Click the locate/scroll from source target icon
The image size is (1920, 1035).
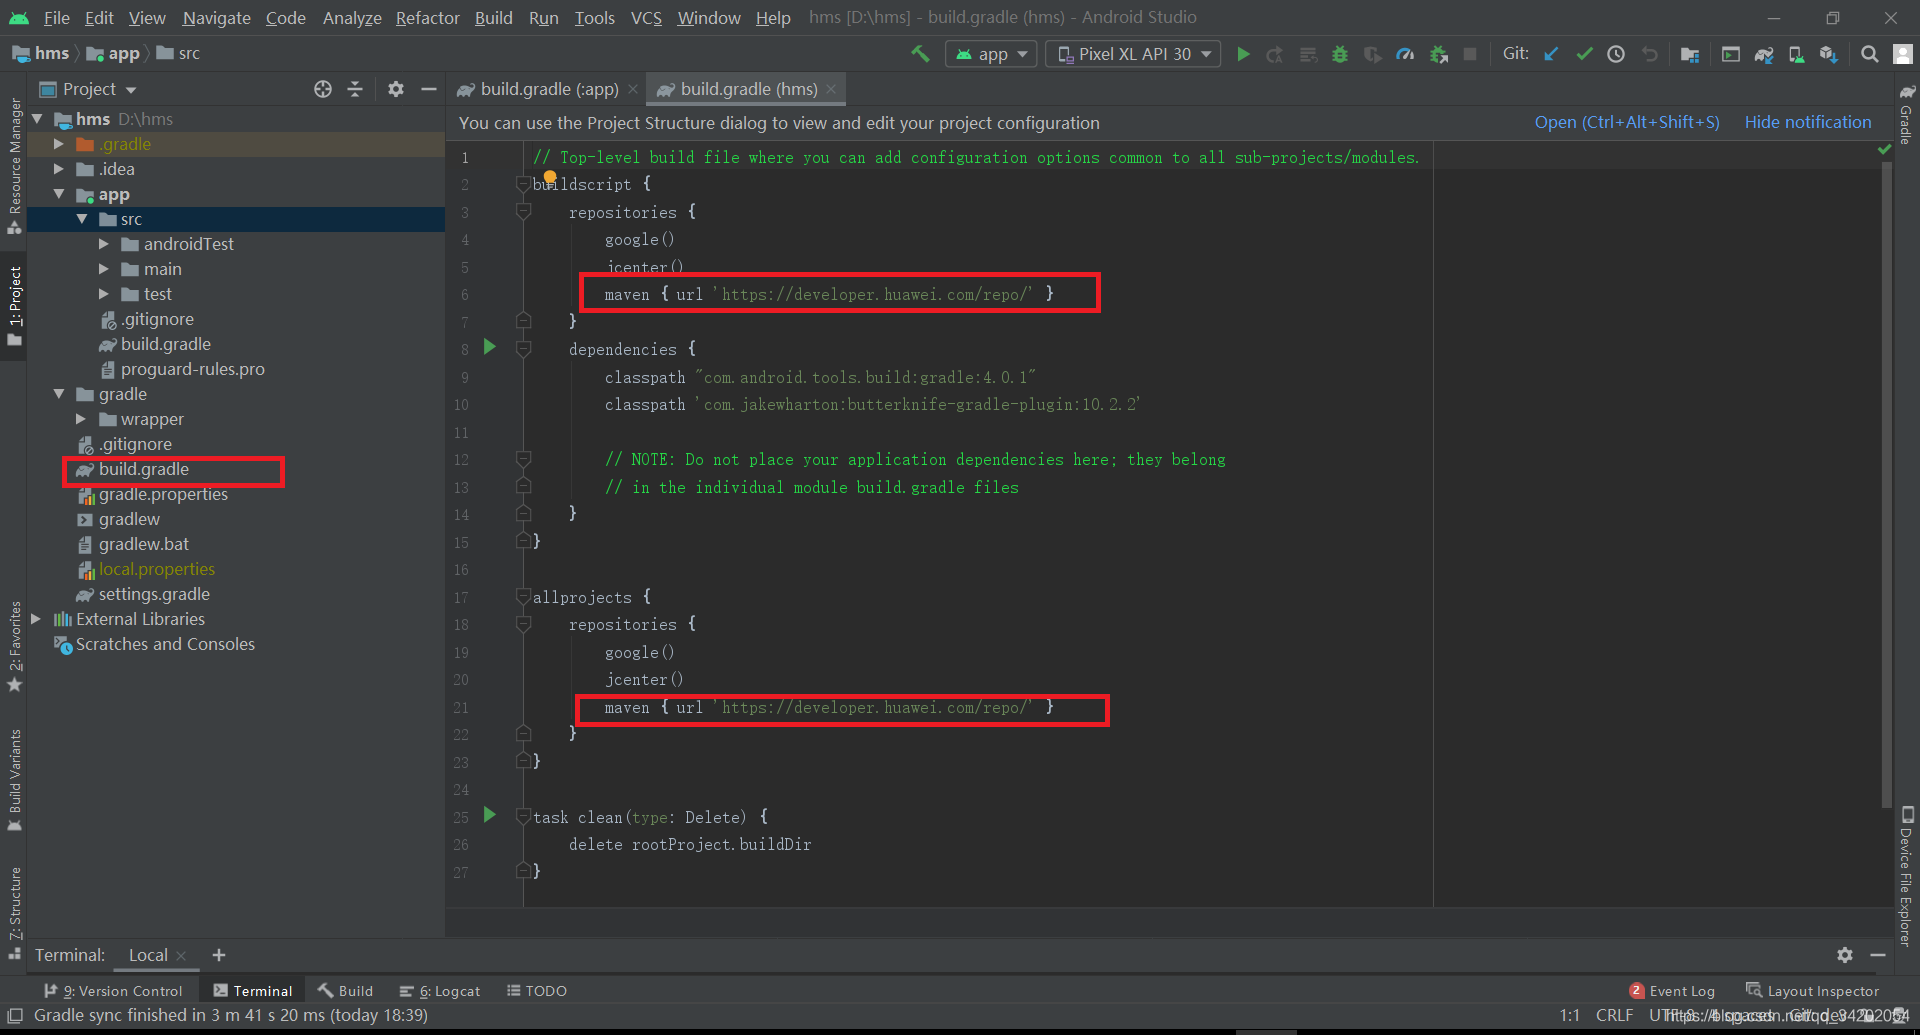pyautogui.click(x=323, y=89)
